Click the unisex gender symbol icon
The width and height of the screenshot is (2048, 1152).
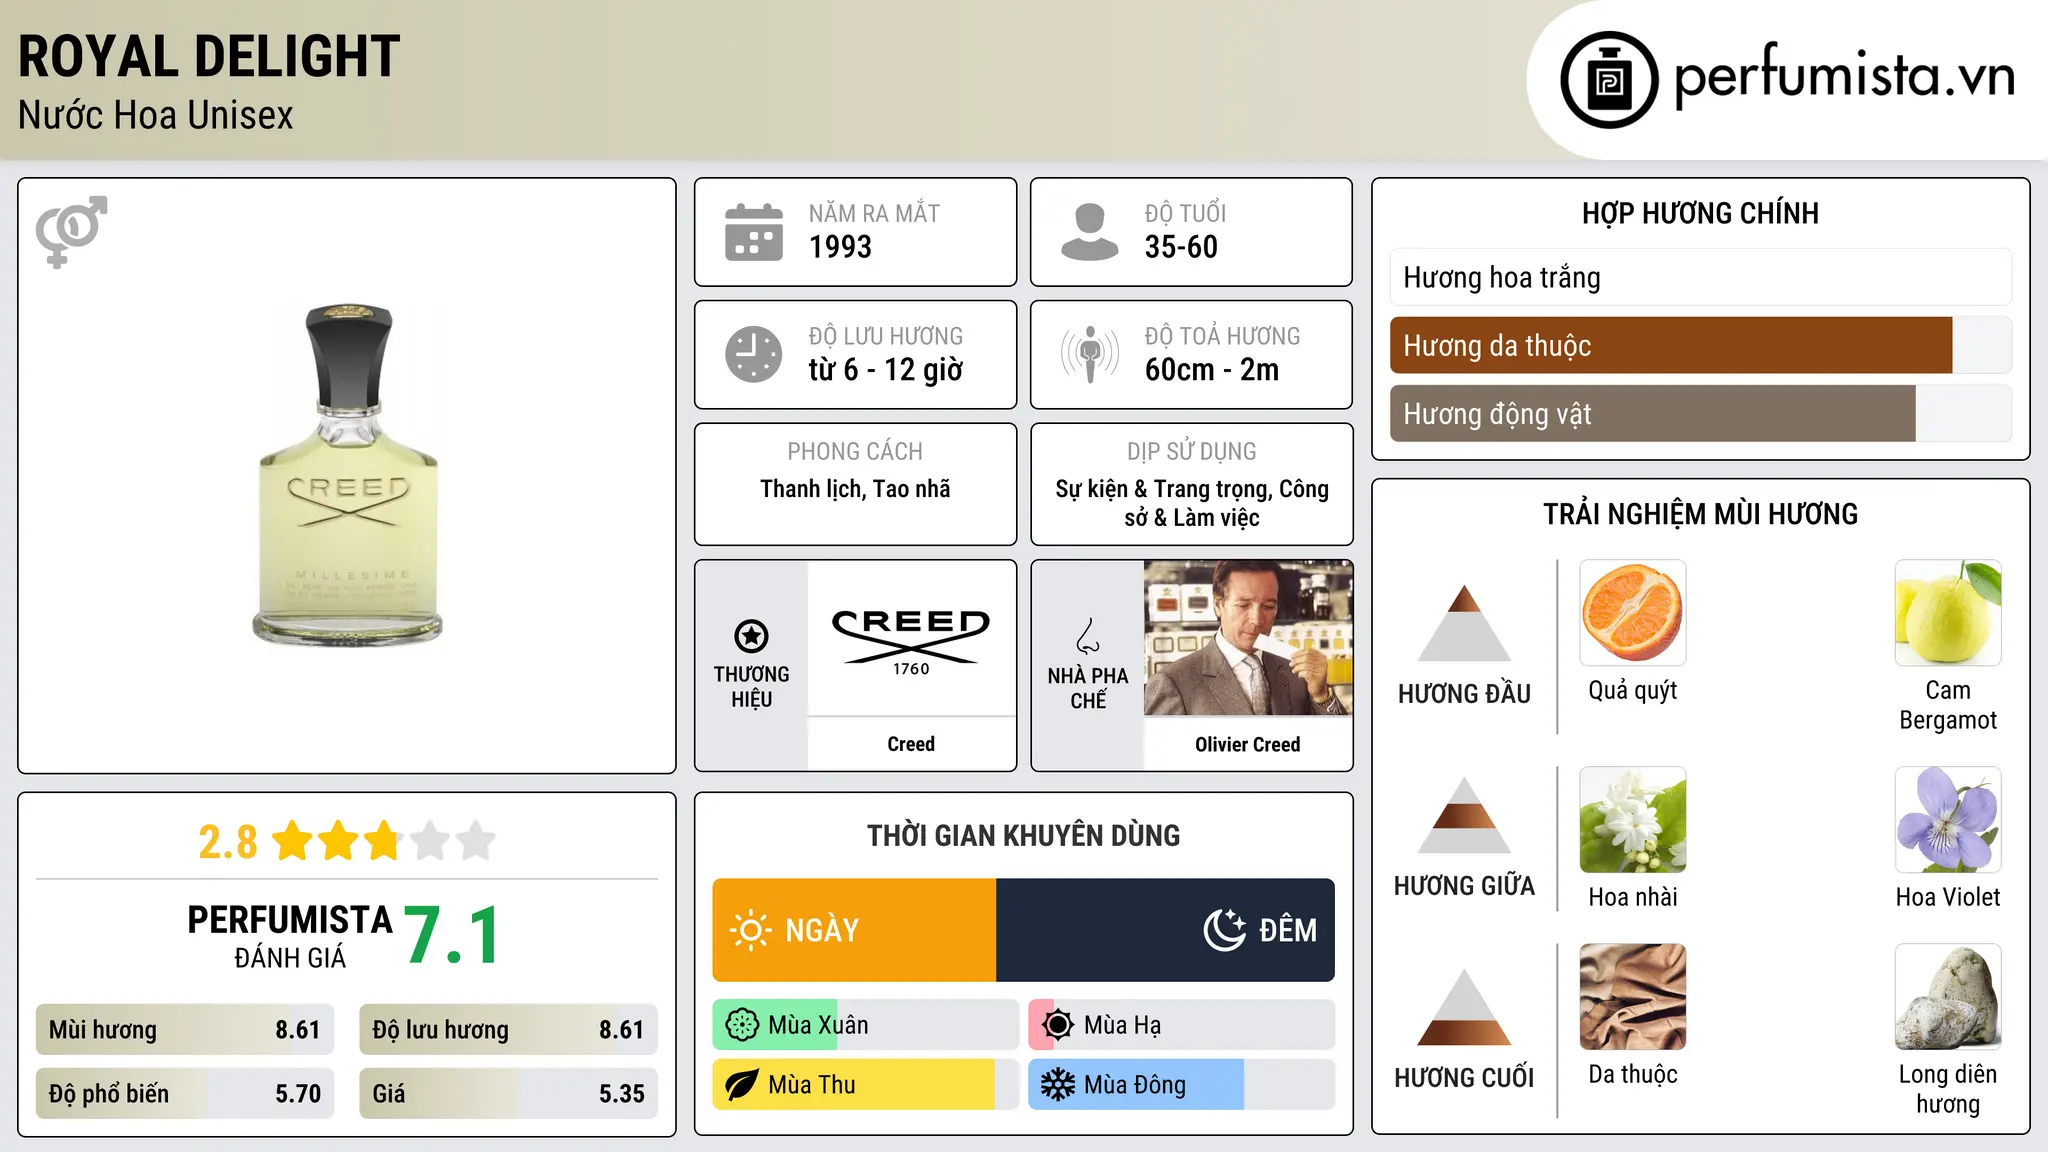click(71, 231)
